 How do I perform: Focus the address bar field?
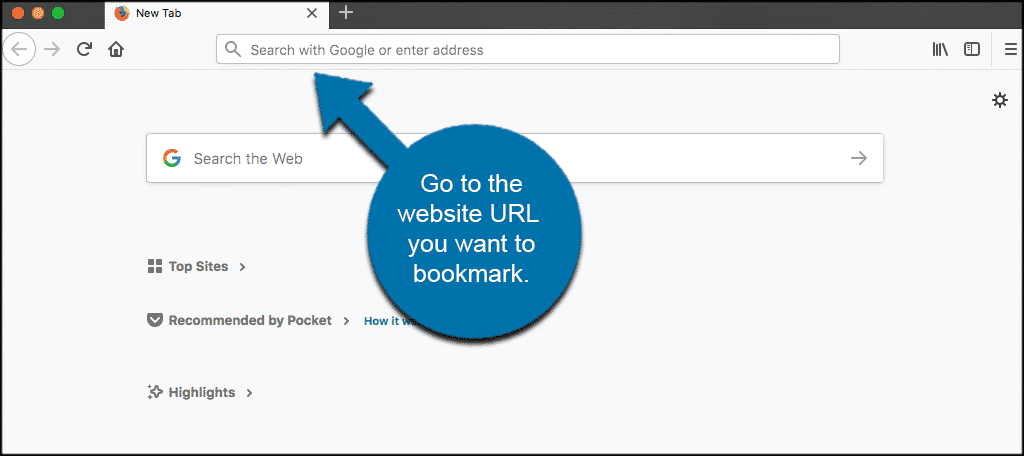coord(528,49)
